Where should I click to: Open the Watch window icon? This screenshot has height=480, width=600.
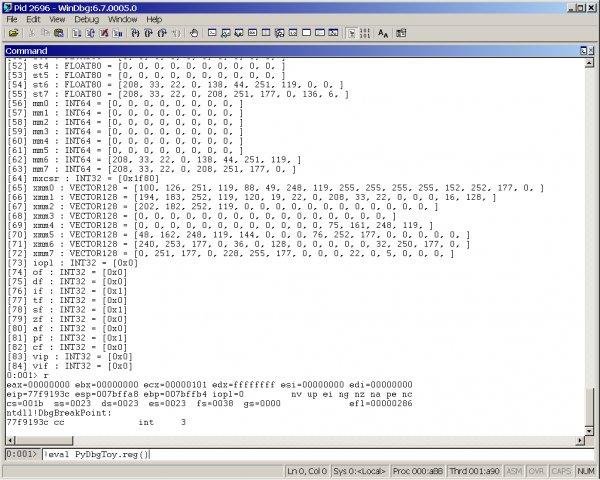(225, 33)
